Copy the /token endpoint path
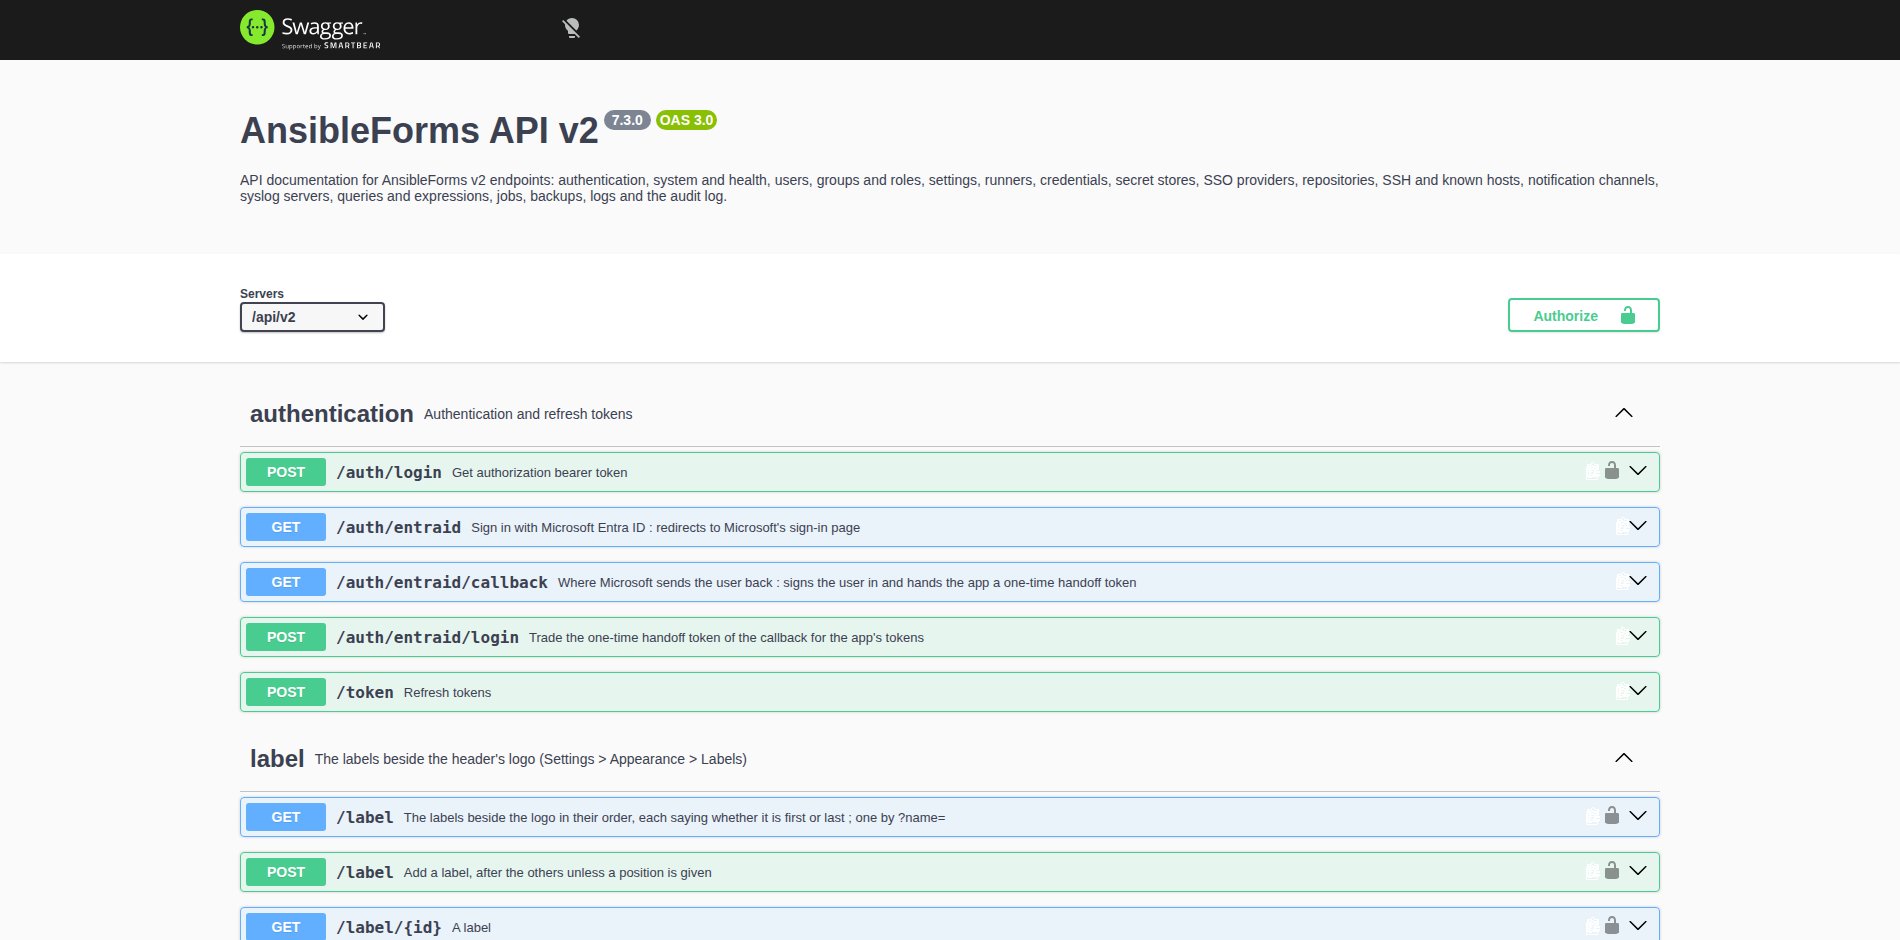This screenshot has height=940, width=1900. coord(1621,691)
